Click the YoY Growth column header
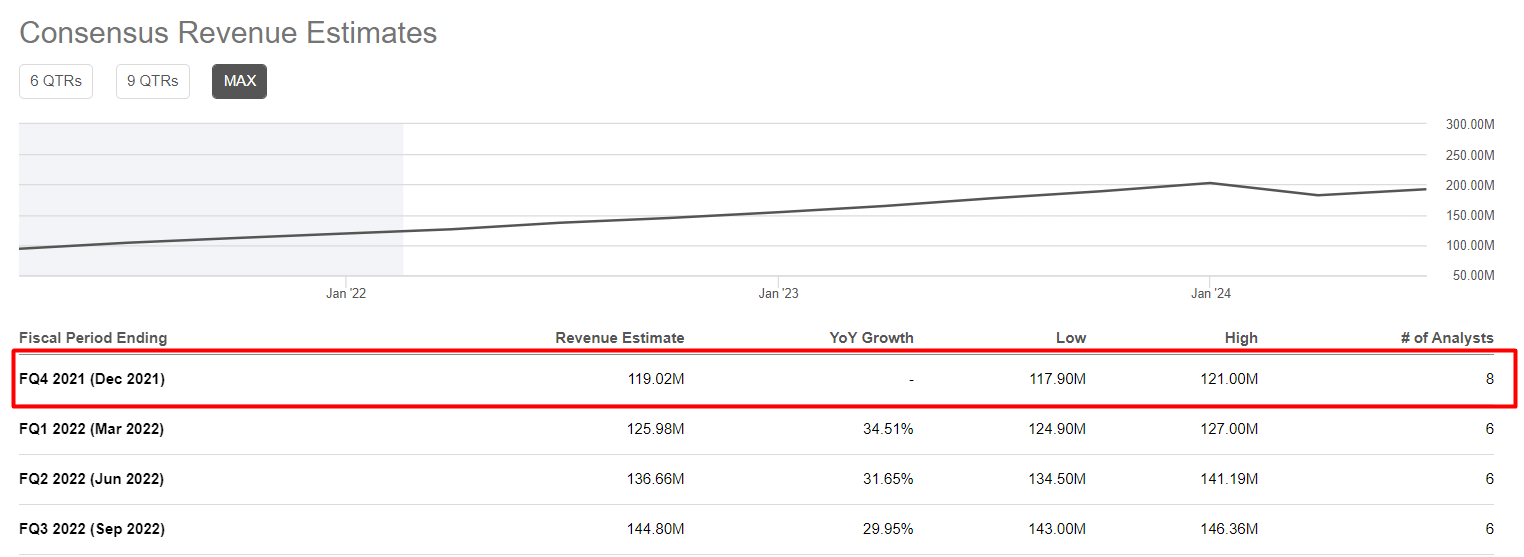The width and height of the screenshot is (1524, 557). [872, 338]
